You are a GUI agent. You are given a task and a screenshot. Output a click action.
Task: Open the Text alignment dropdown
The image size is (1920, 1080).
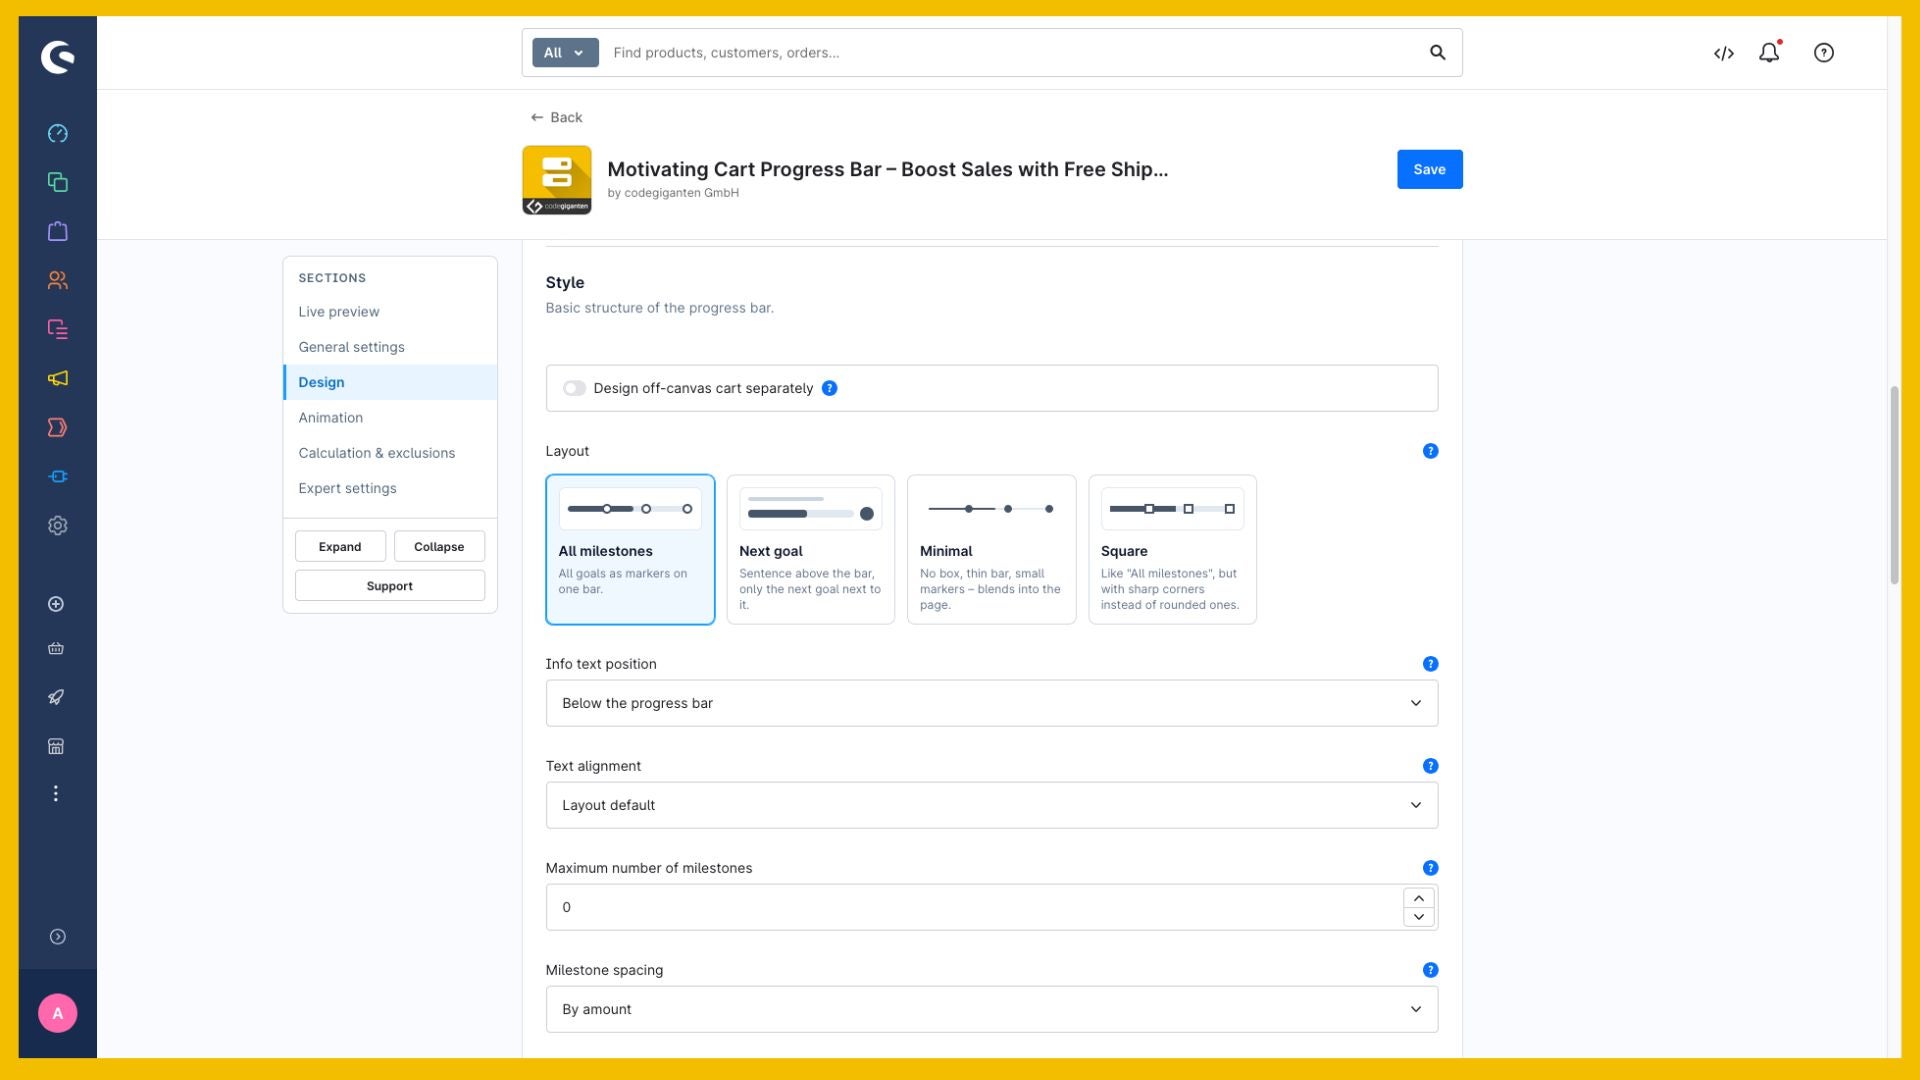(991, 805)
